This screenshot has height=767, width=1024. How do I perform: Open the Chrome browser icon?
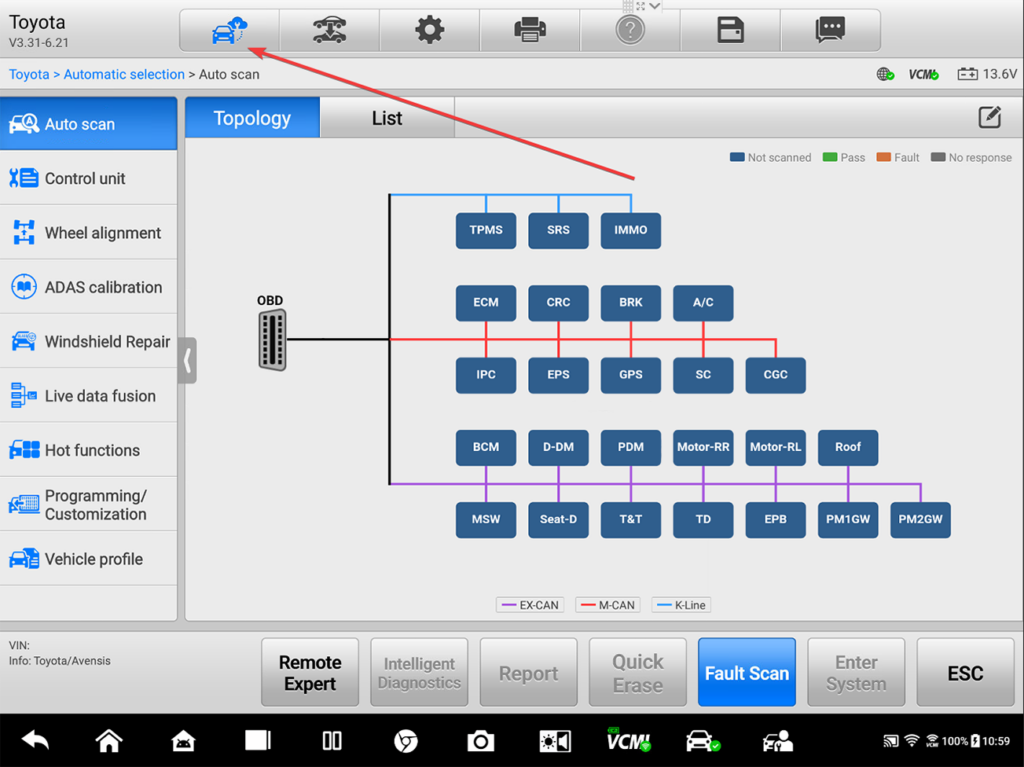406,741
